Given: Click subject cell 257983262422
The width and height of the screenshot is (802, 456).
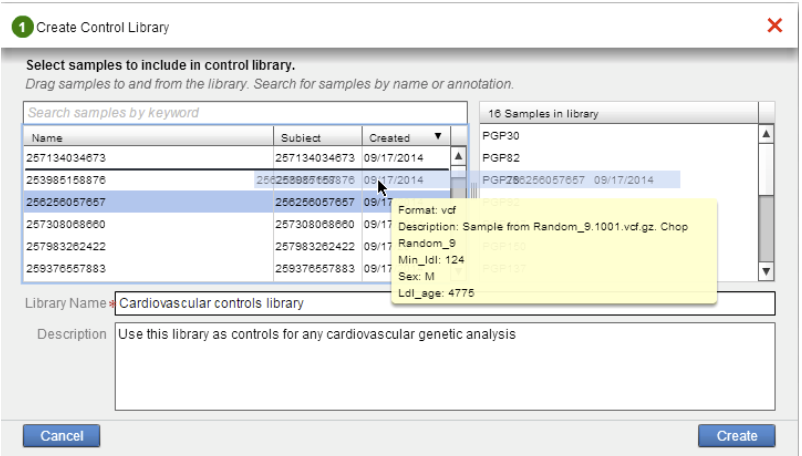Looking at the screenshot, I should (x=315, y=246).
